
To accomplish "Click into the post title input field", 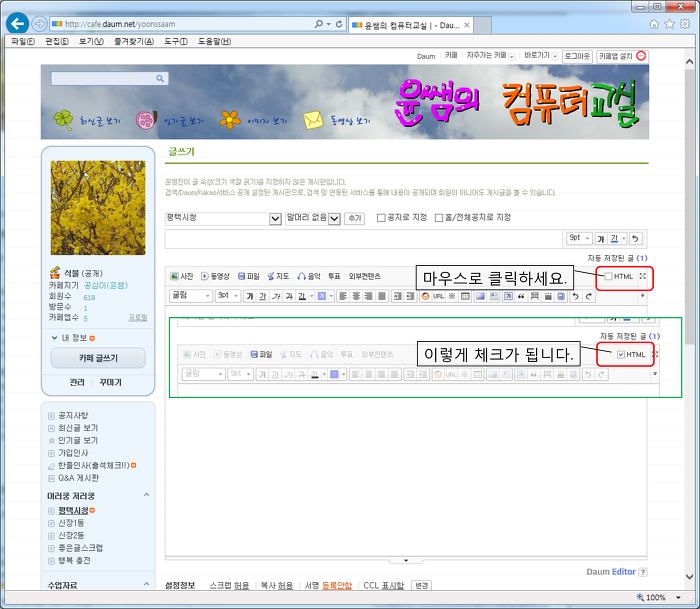I will click(364, 239).
